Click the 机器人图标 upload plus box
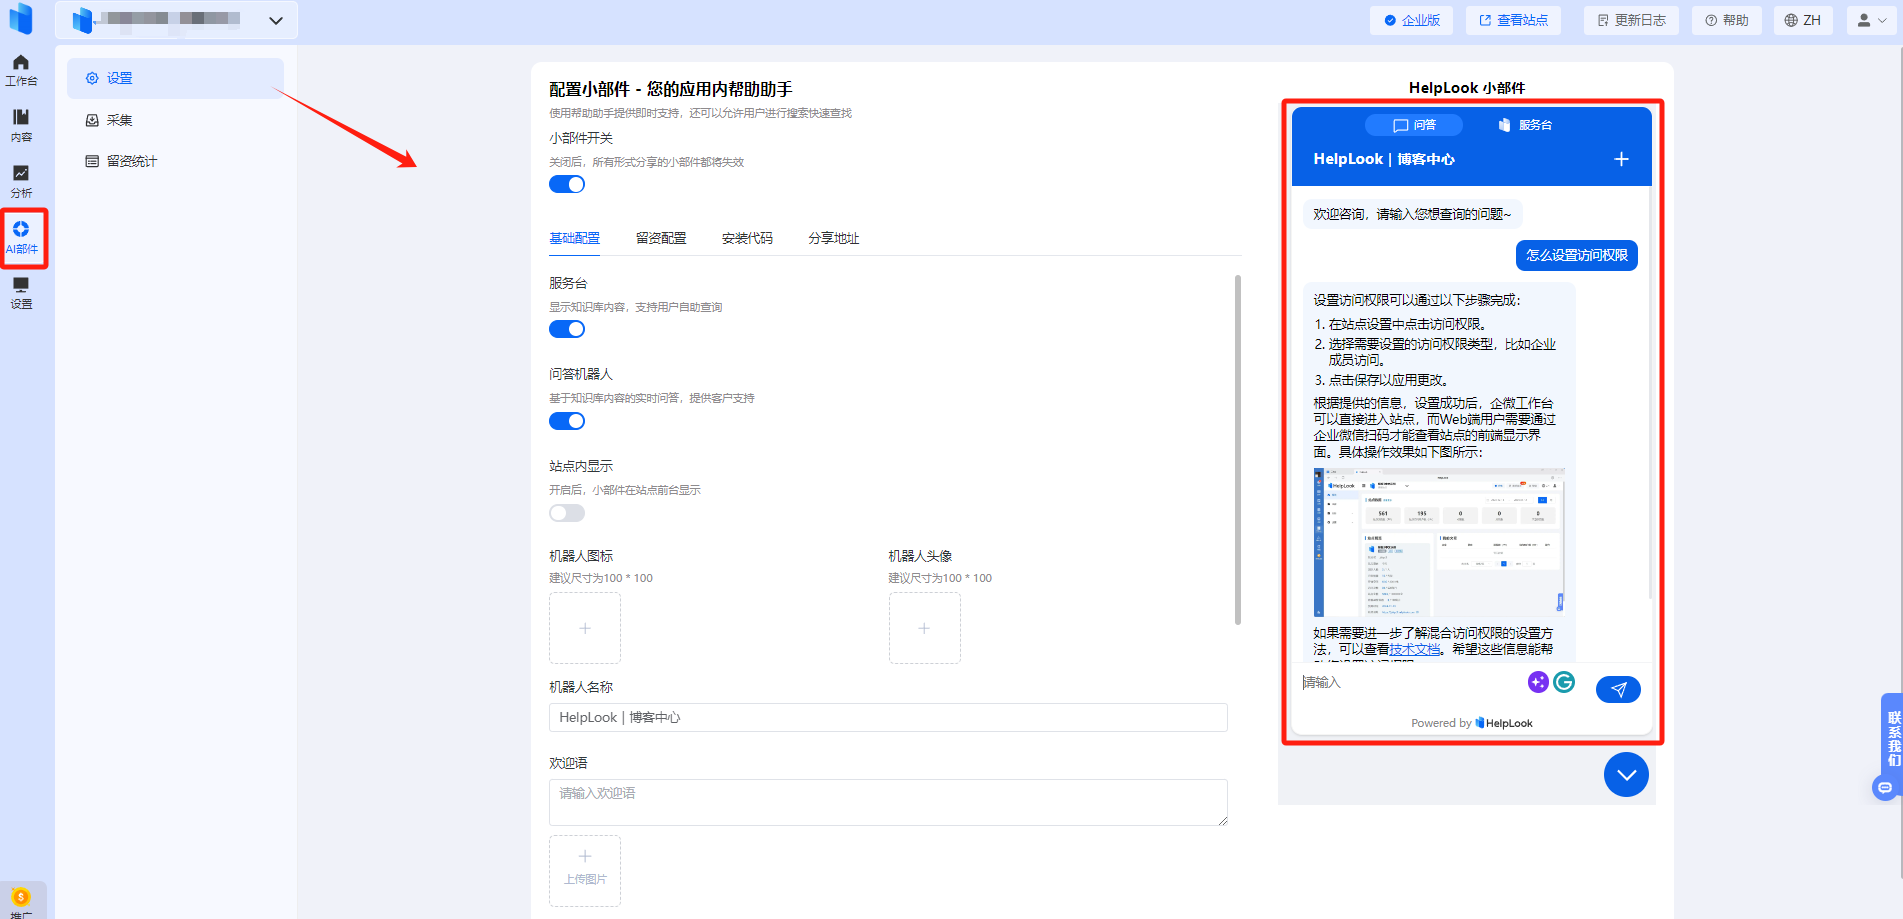Image resolution: width=1903 pixels, height=919 pixels. coord(585,628)
